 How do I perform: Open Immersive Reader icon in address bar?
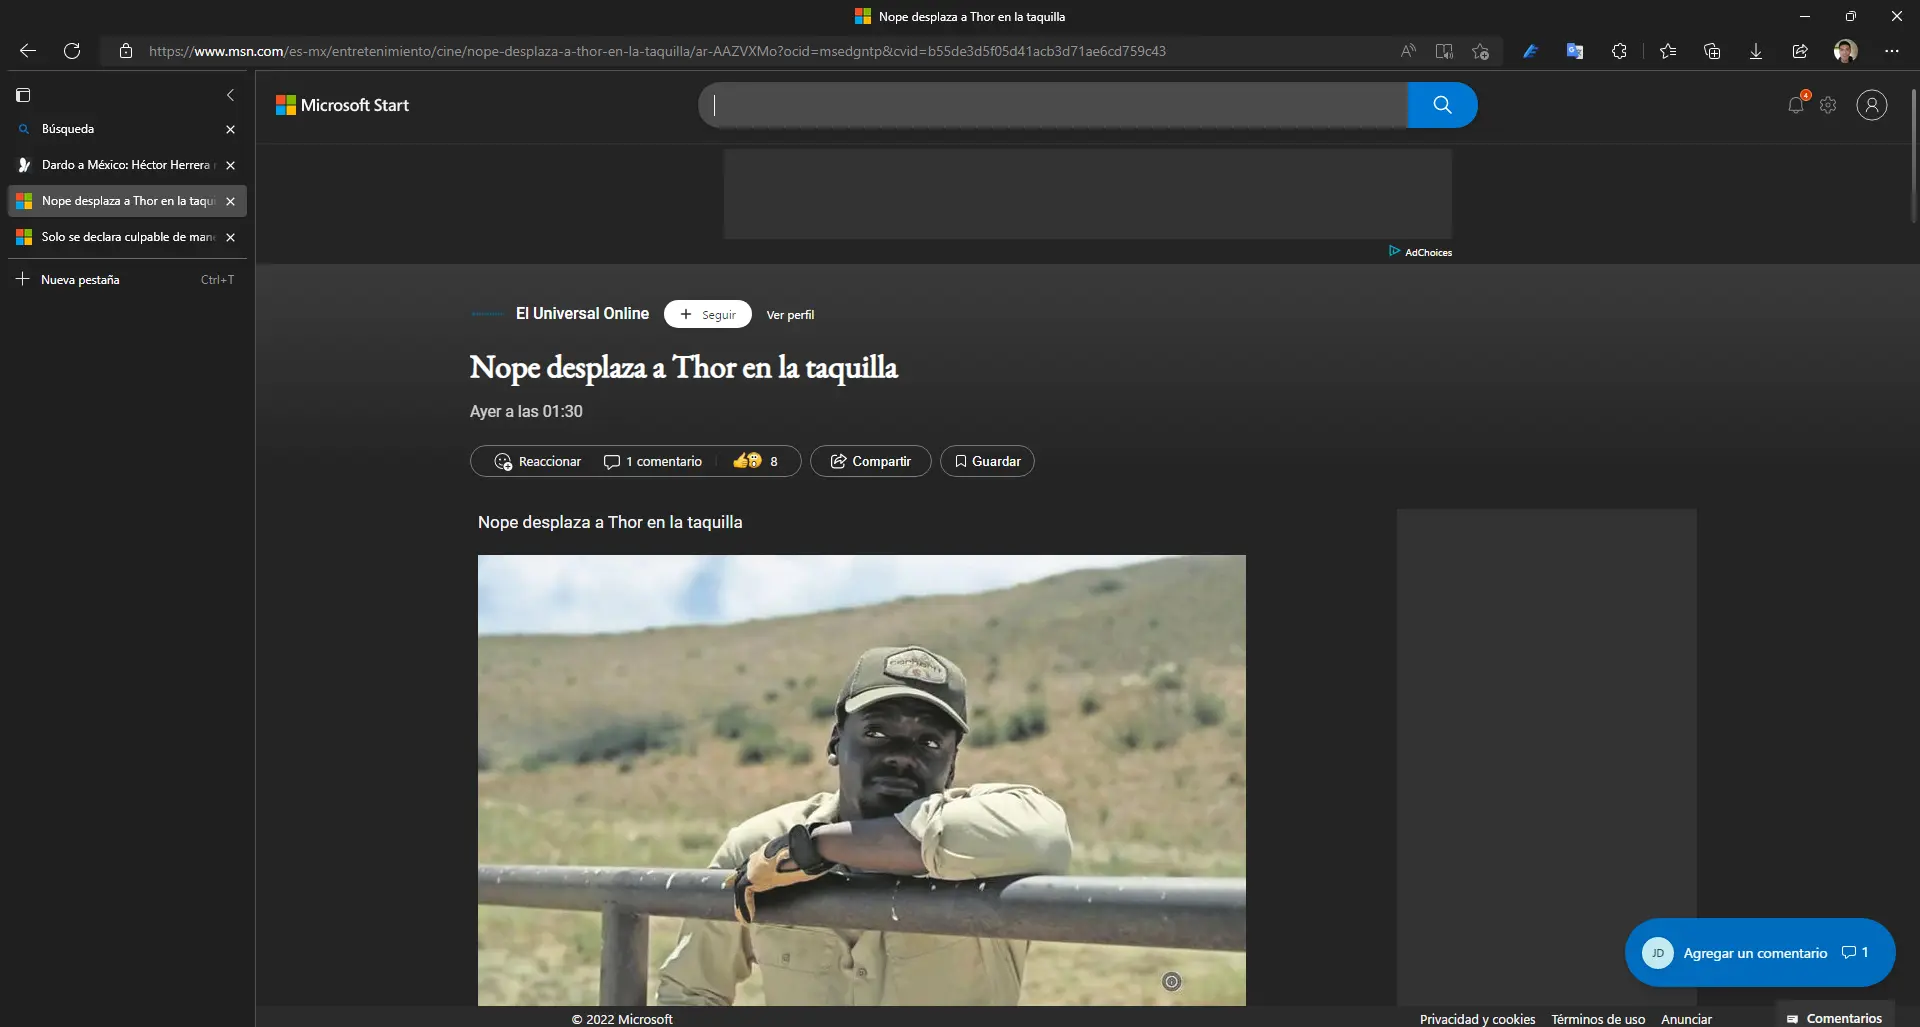[x=1444, y=51]
